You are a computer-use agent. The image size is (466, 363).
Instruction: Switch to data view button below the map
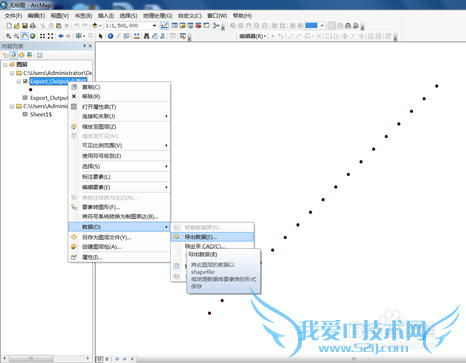point(99,359)
